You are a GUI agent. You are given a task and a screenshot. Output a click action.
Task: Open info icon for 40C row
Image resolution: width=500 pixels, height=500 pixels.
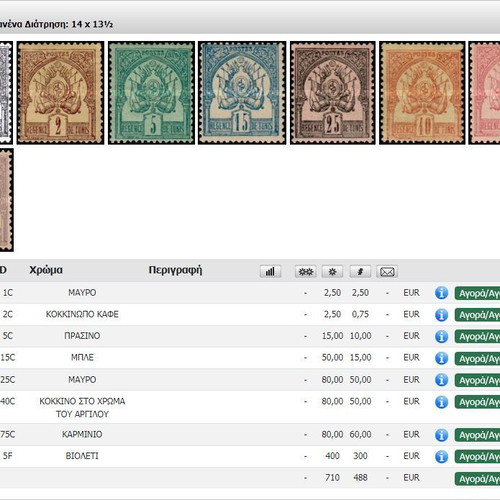click(441, 402)
